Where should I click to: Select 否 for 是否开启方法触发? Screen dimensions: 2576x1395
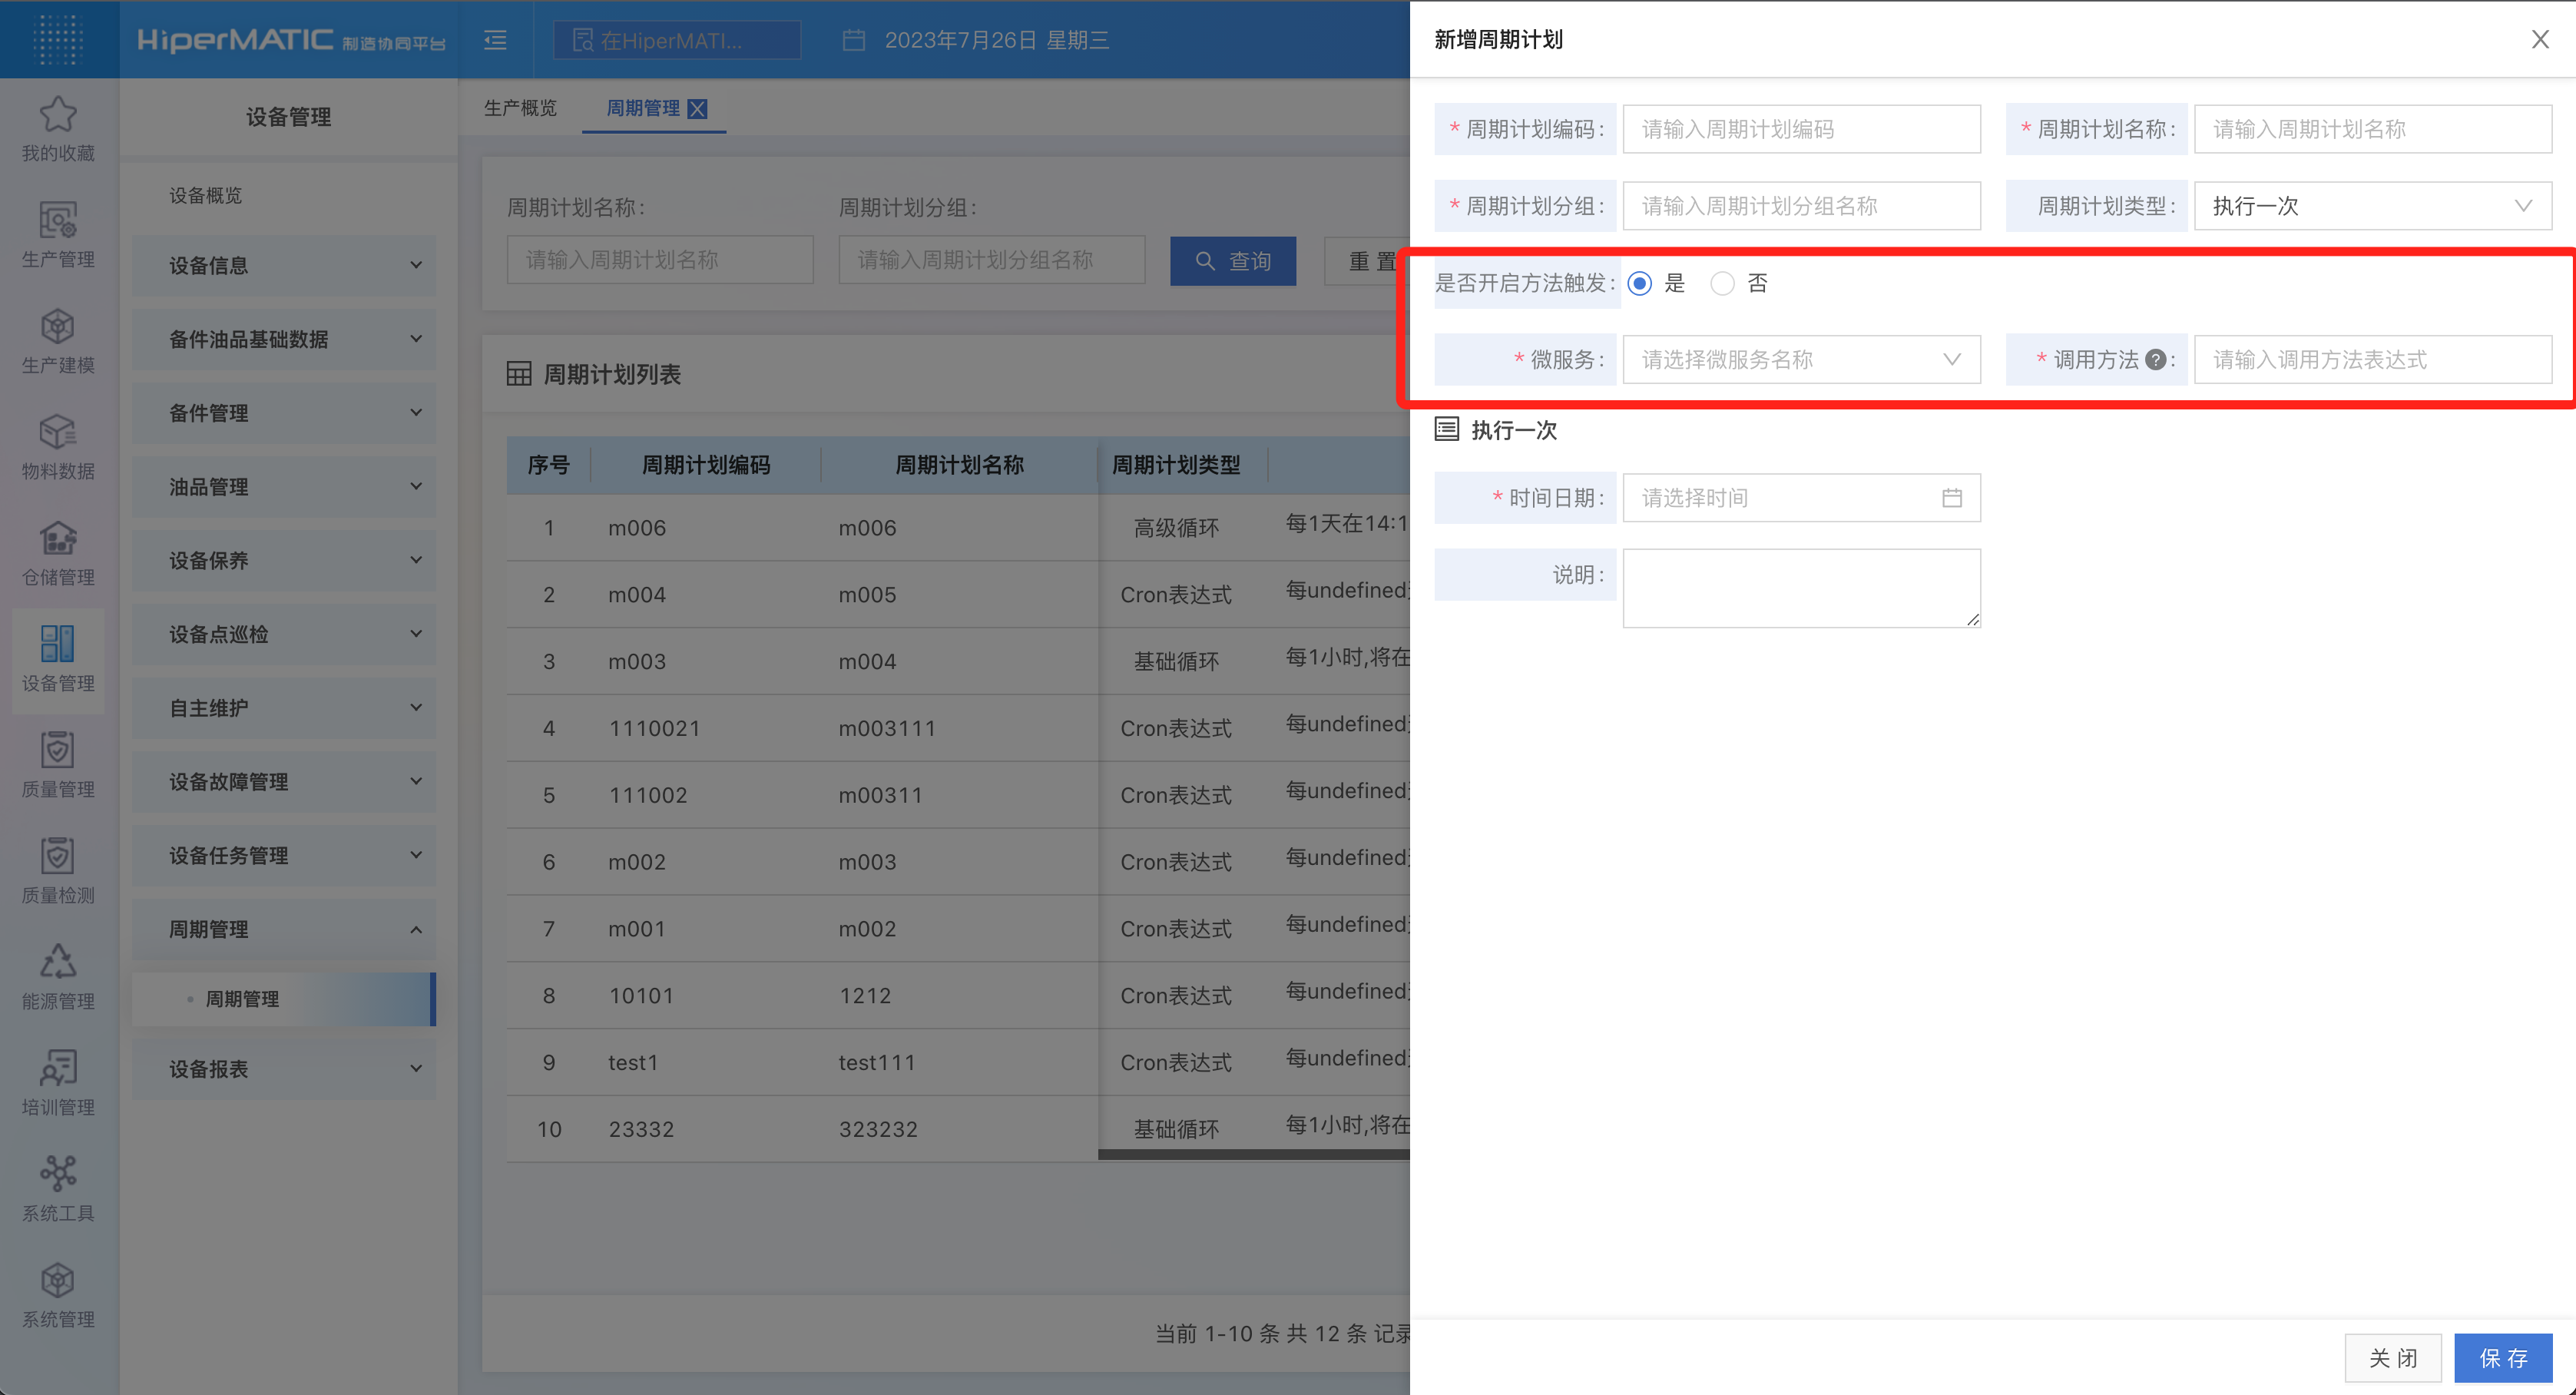point(1722,284)
